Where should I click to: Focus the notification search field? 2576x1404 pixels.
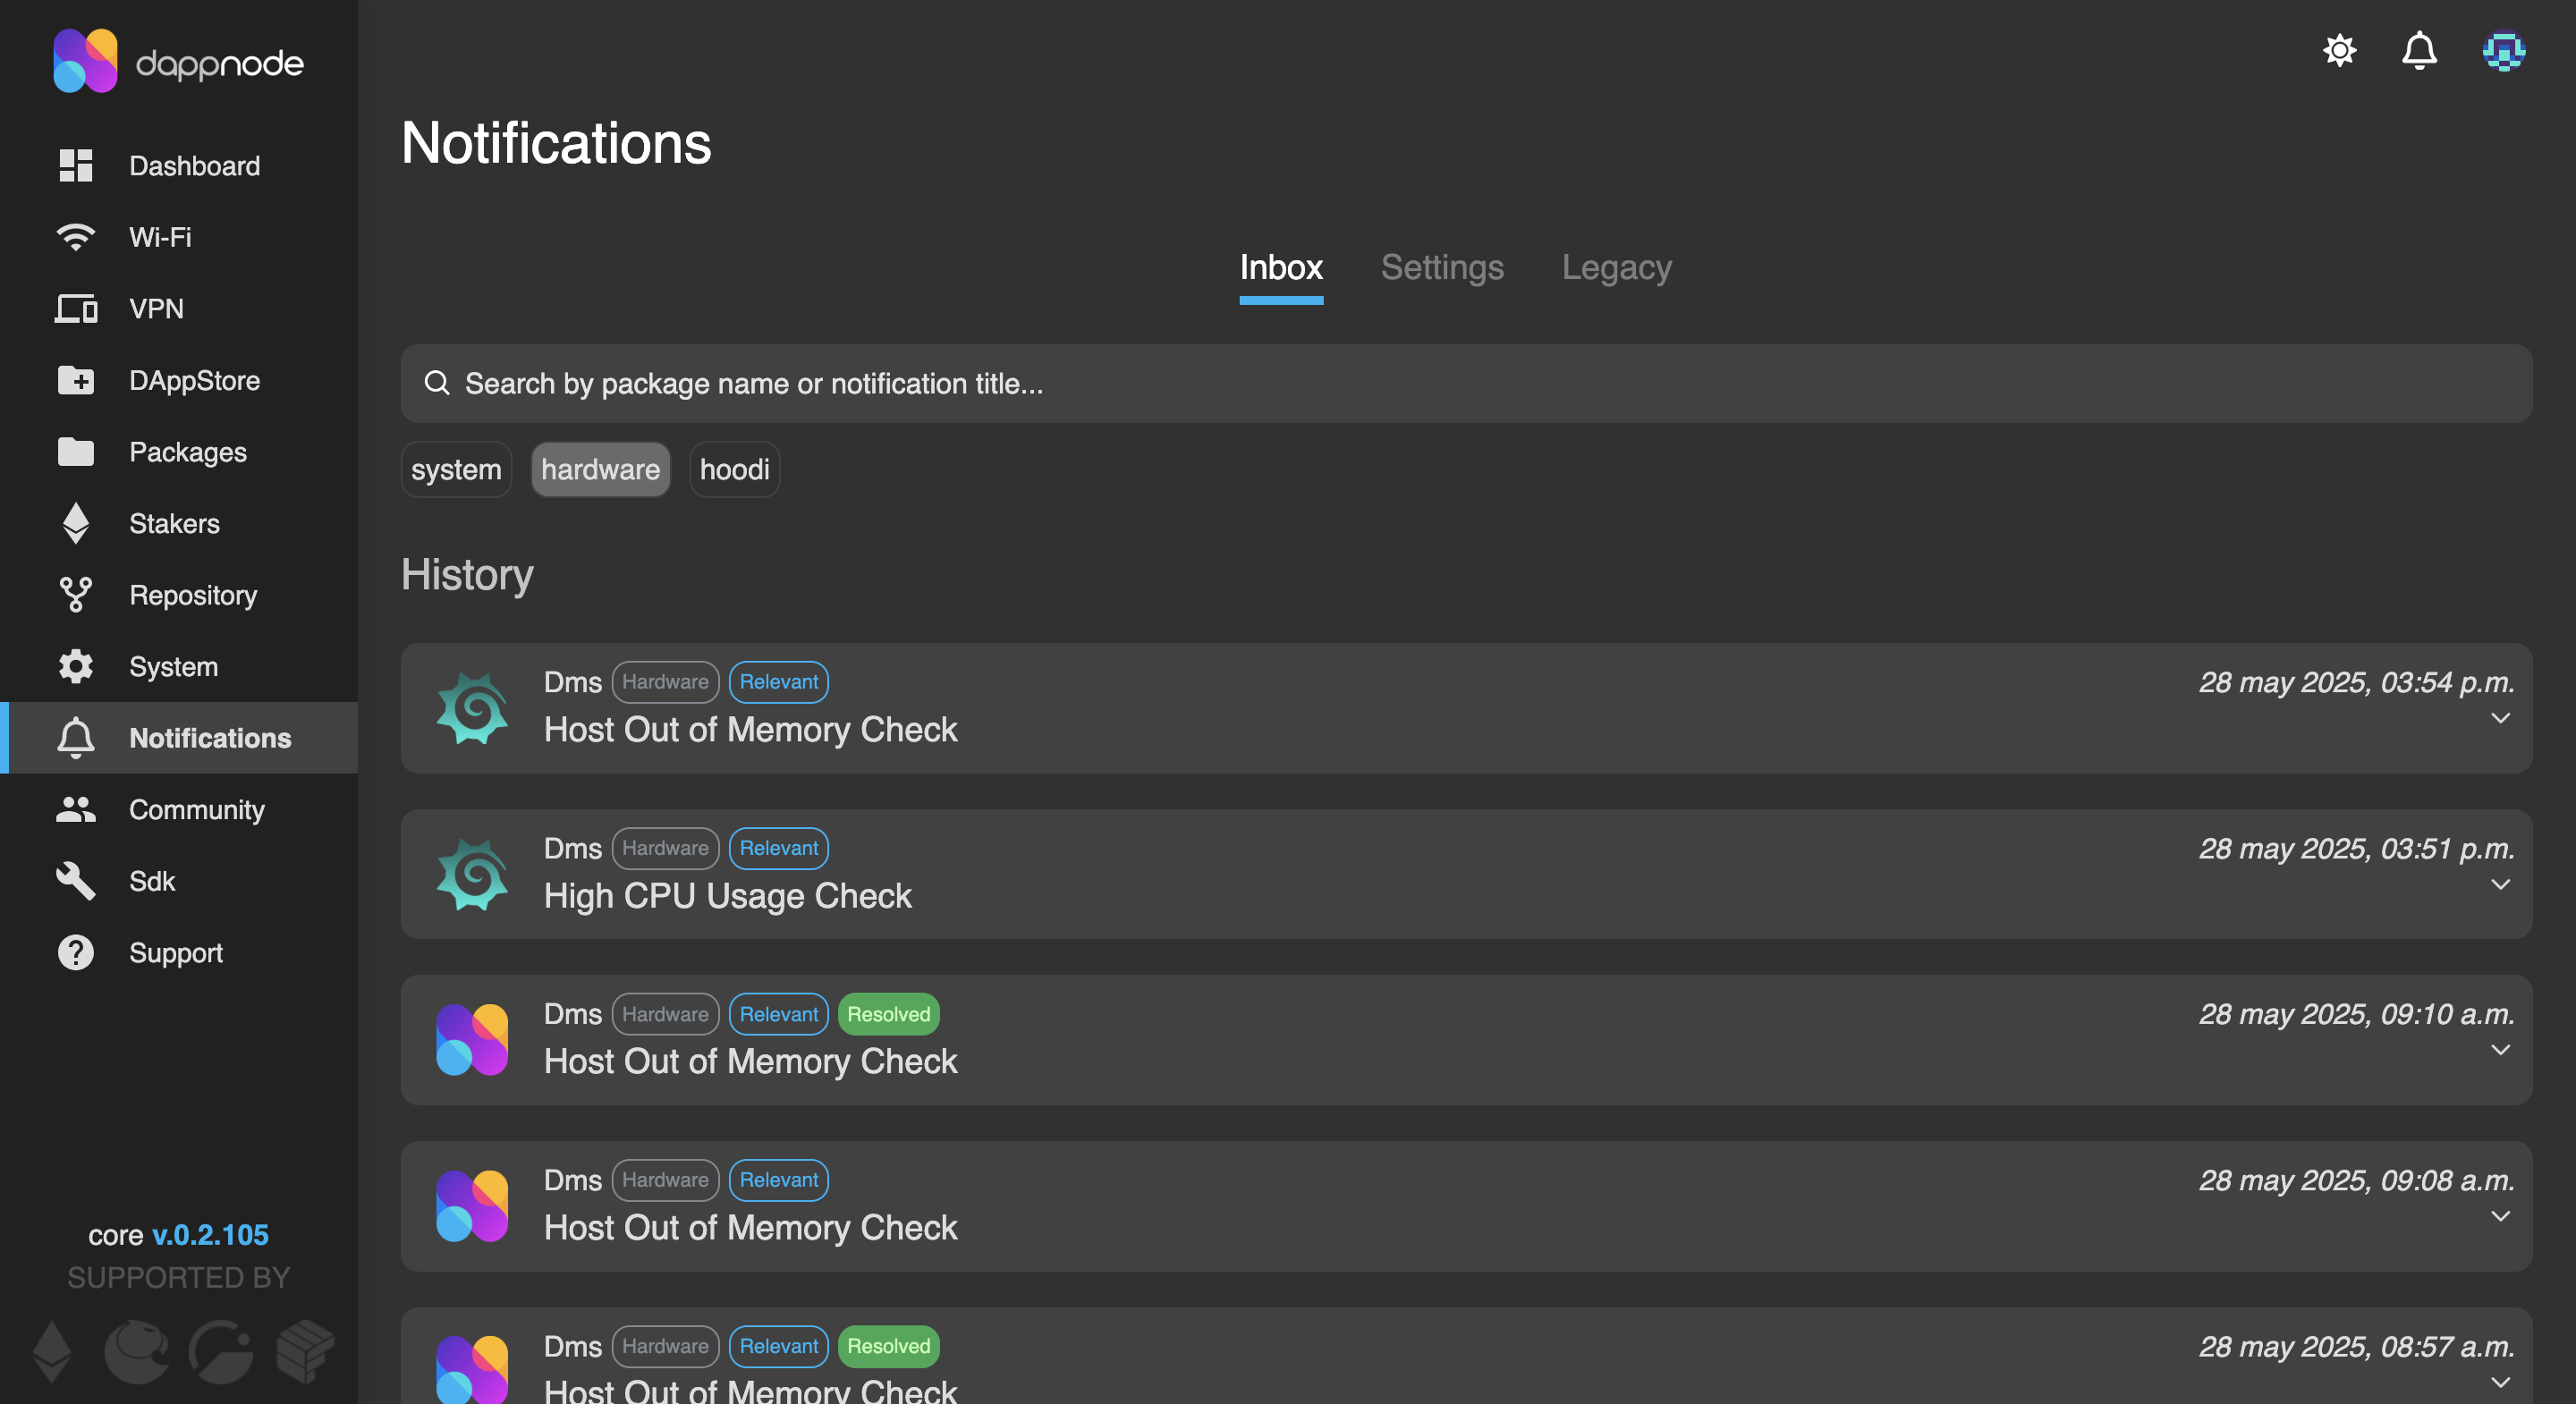pos(1465,384)
